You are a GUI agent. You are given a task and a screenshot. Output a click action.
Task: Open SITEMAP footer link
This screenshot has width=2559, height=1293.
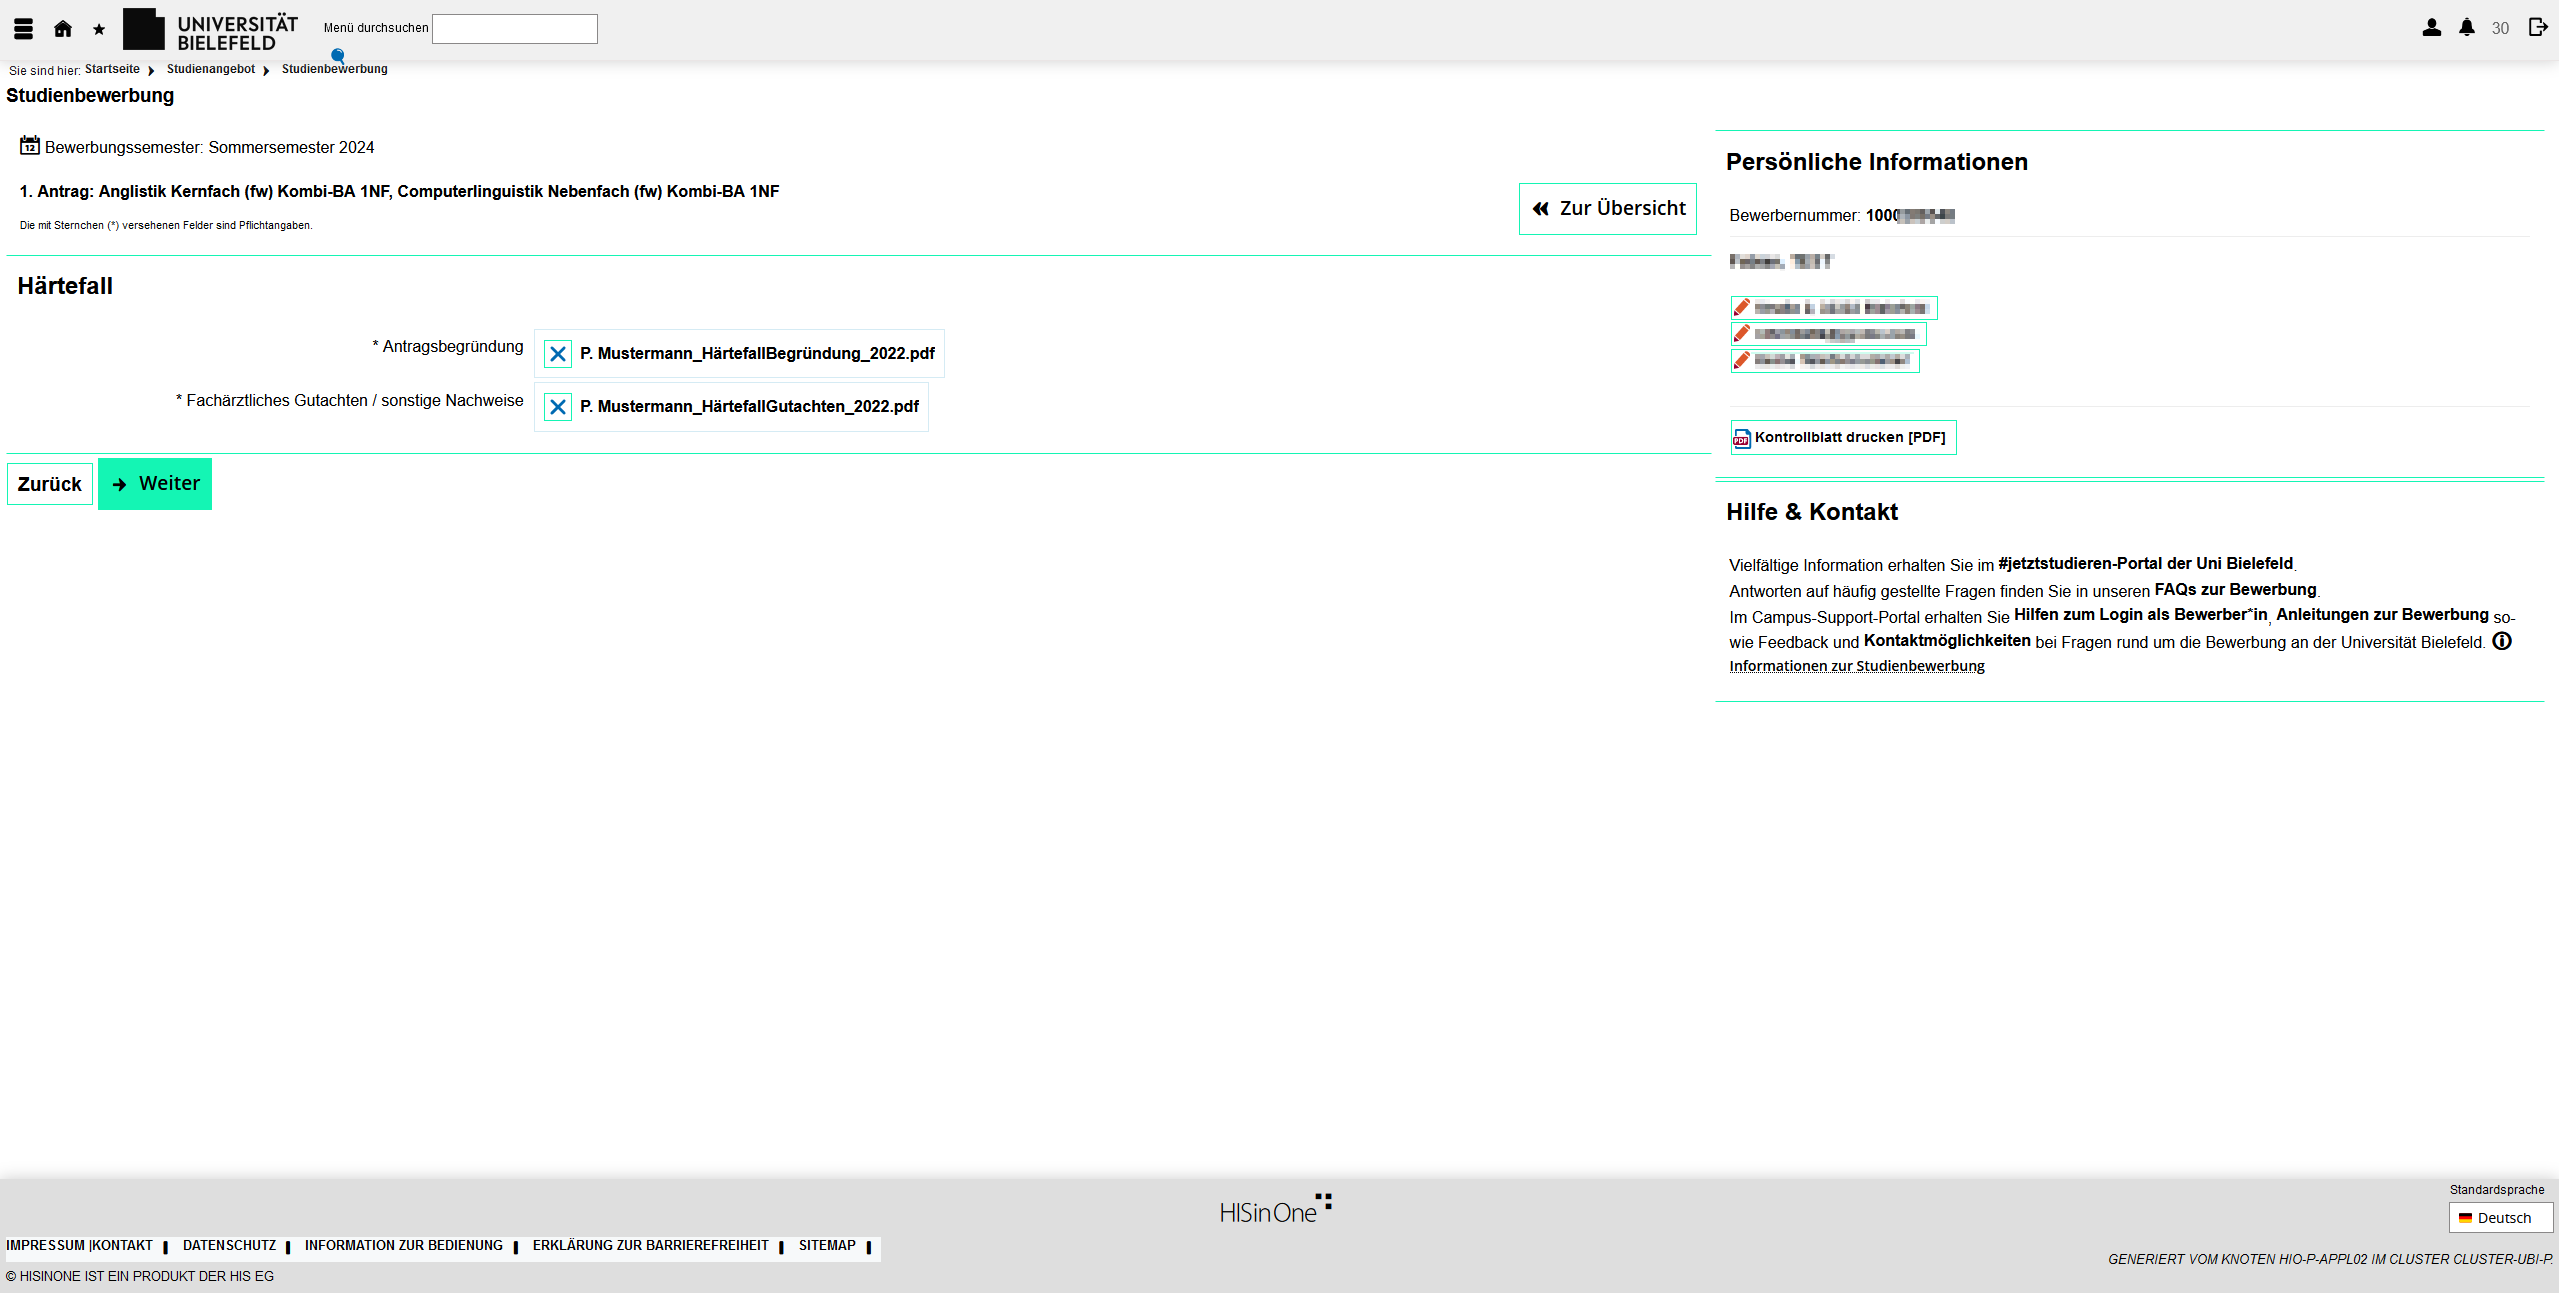click(827, 1246)
